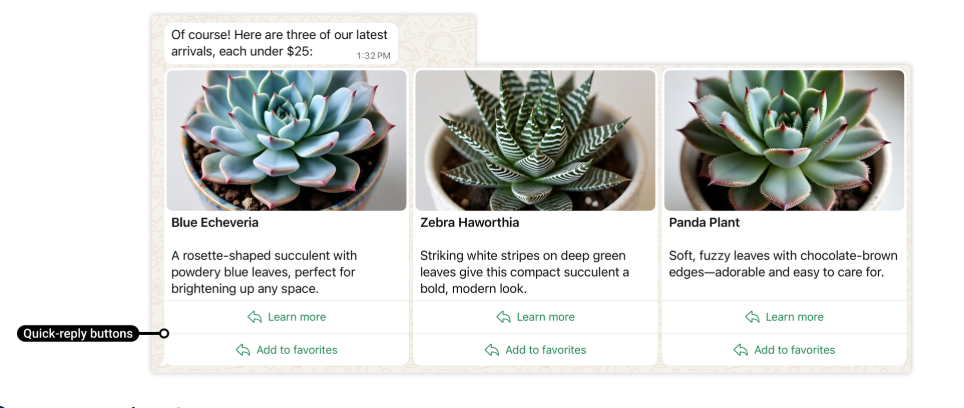
Task: Click the reply arrow icon on Panda Plant's Learn more
Action: tap(752, 317)
